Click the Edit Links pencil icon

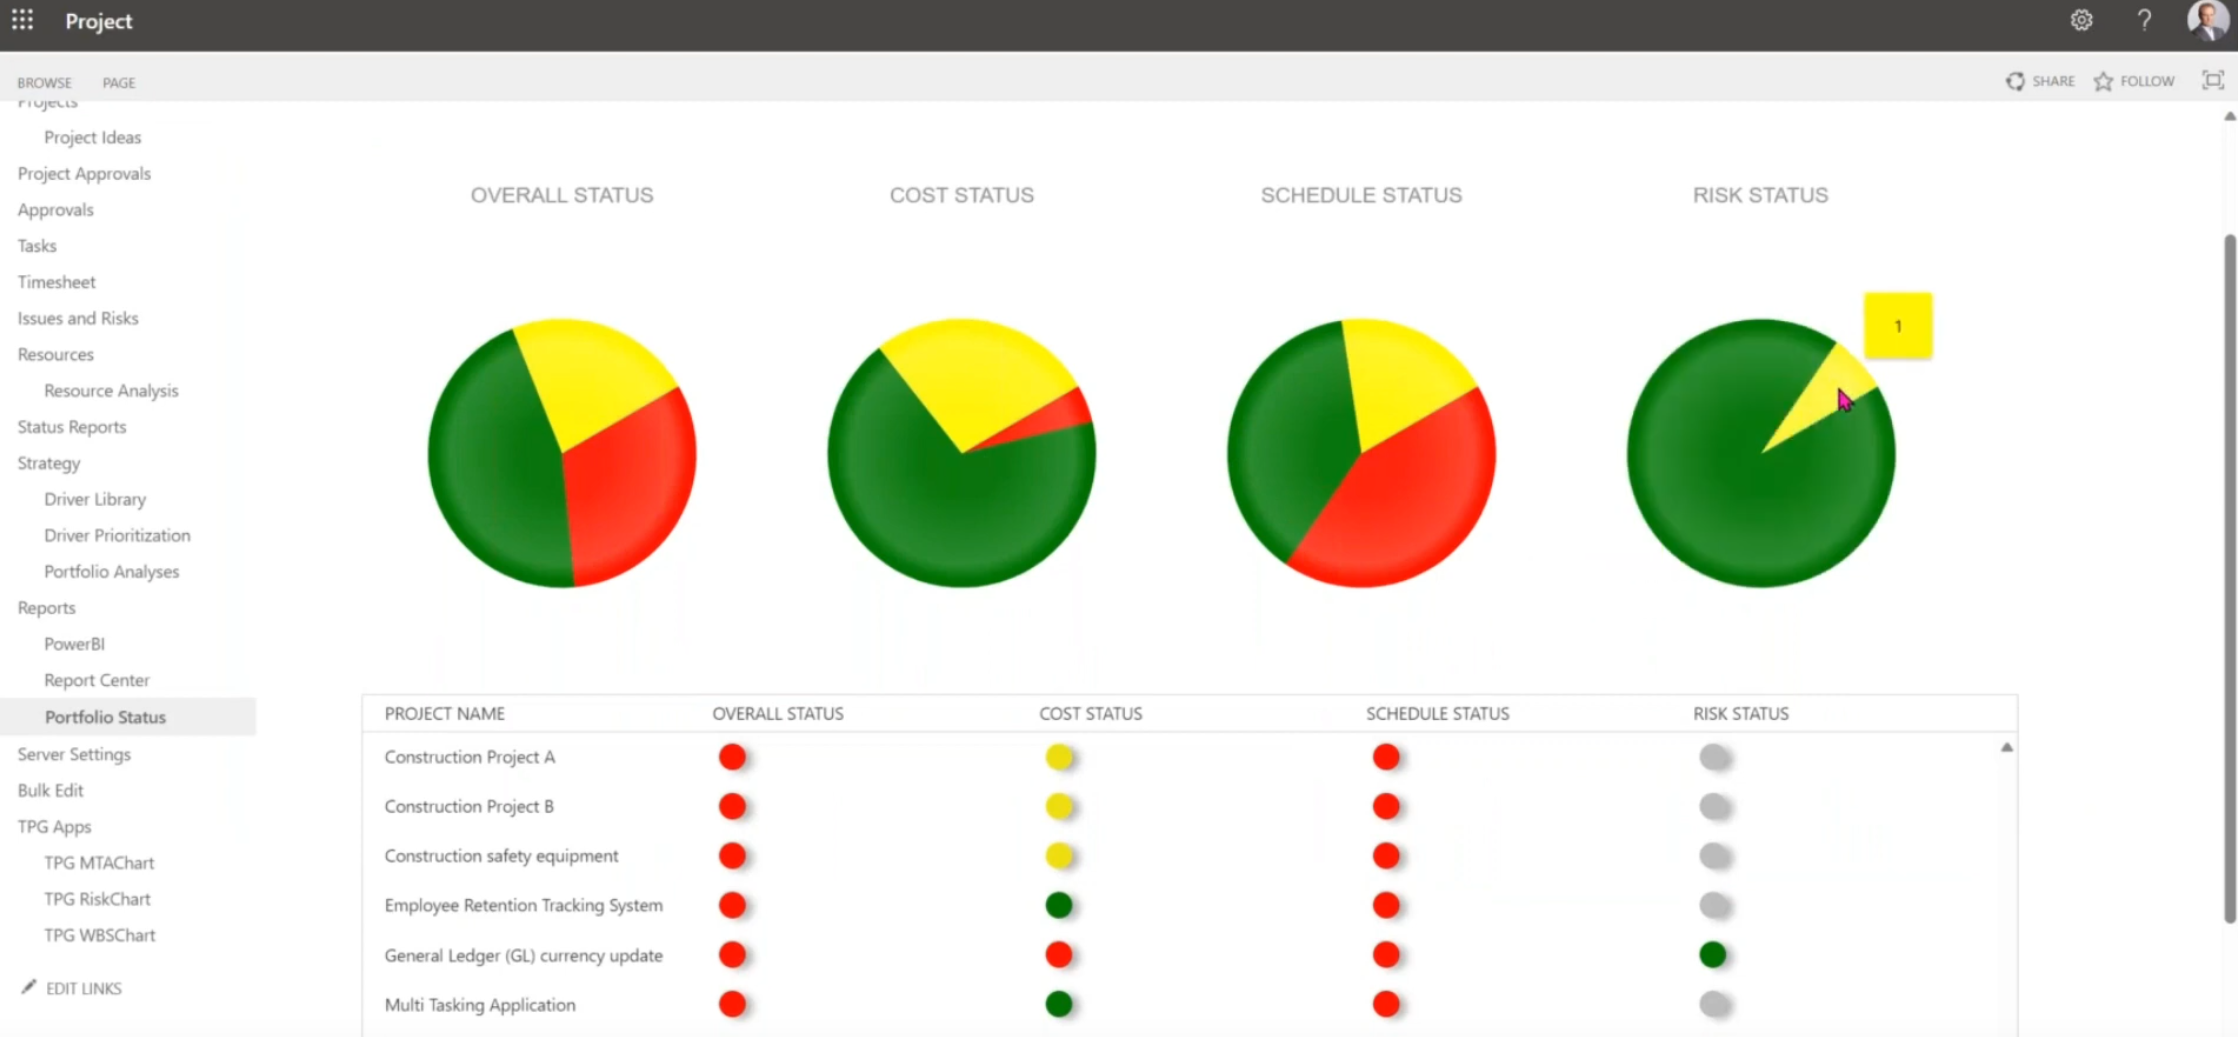pos(29,987)
